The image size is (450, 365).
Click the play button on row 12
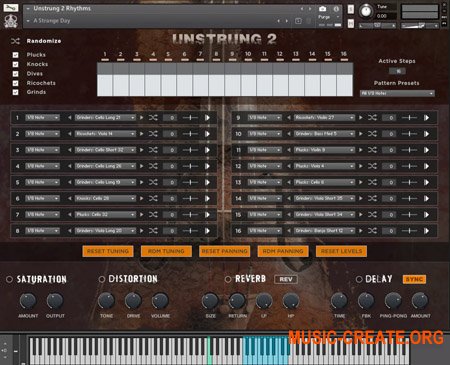[x=426, y=166]
